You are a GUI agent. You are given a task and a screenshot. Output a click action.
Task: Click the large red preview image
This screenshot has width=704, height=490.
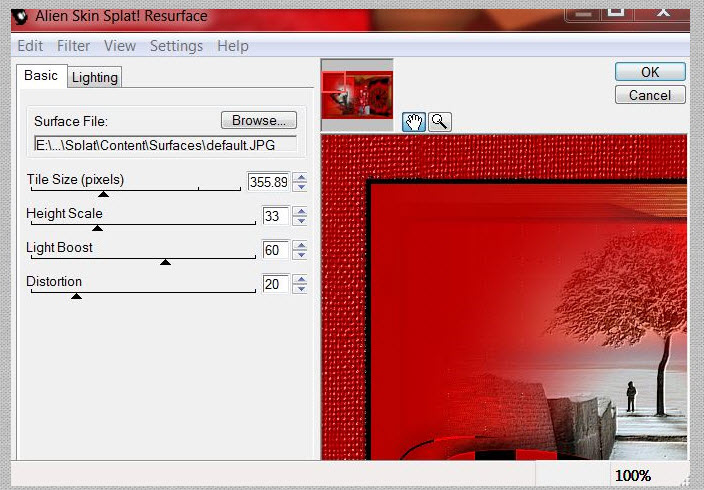point(504,297)
